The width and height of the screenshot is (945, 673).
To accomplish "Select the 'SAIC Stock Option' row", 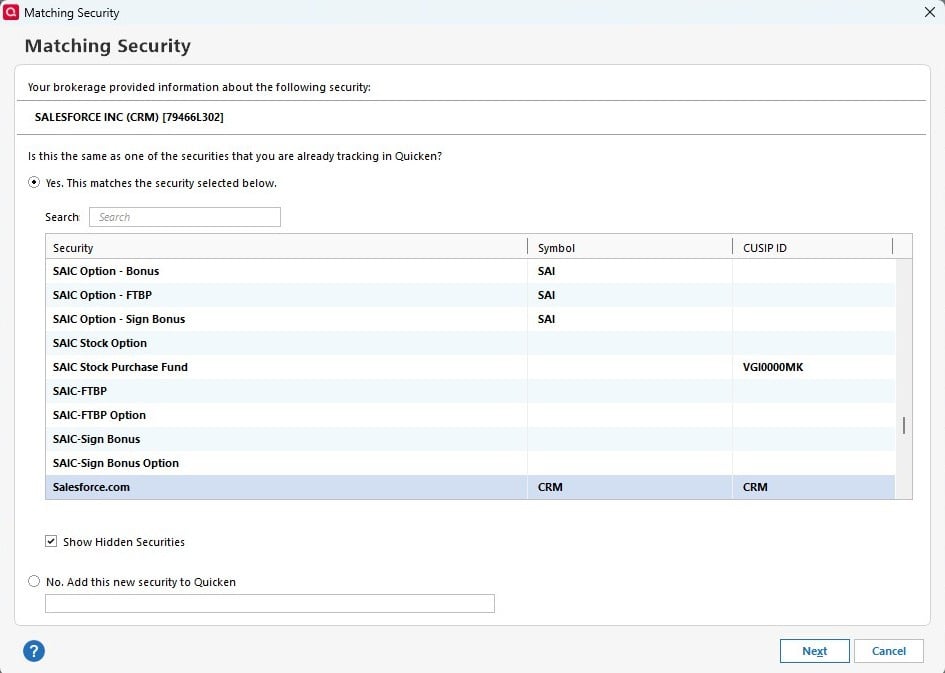I will pyautogui.click(x=470, y=343).
